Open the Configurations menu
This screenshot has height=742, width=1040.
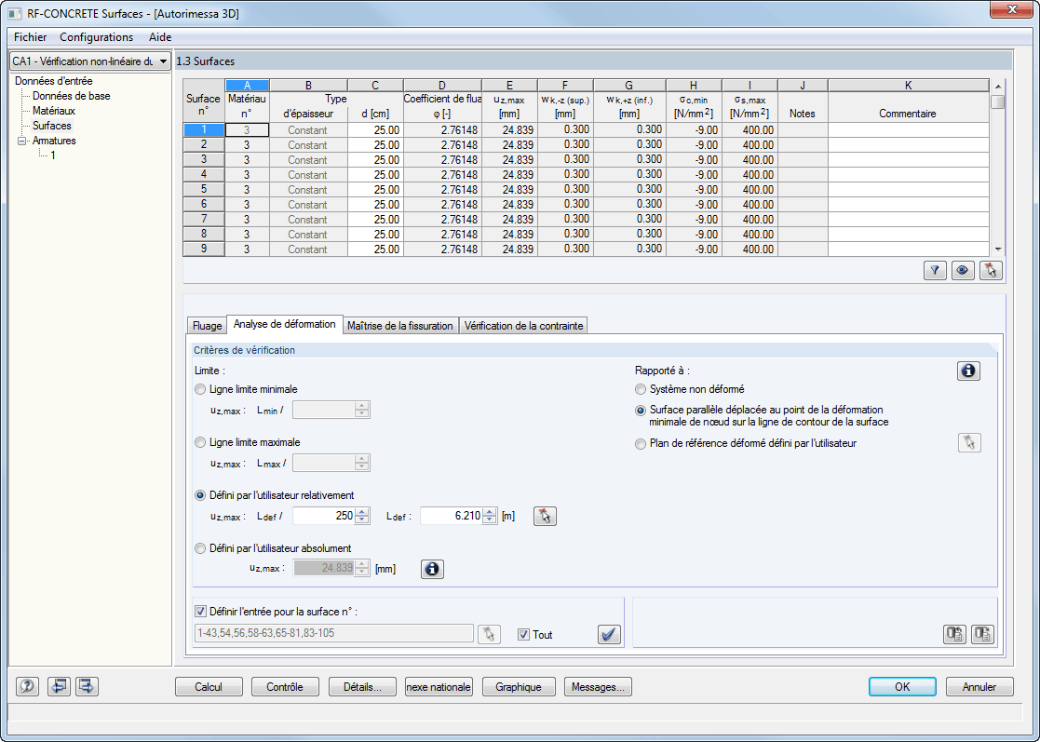point(96,37)
